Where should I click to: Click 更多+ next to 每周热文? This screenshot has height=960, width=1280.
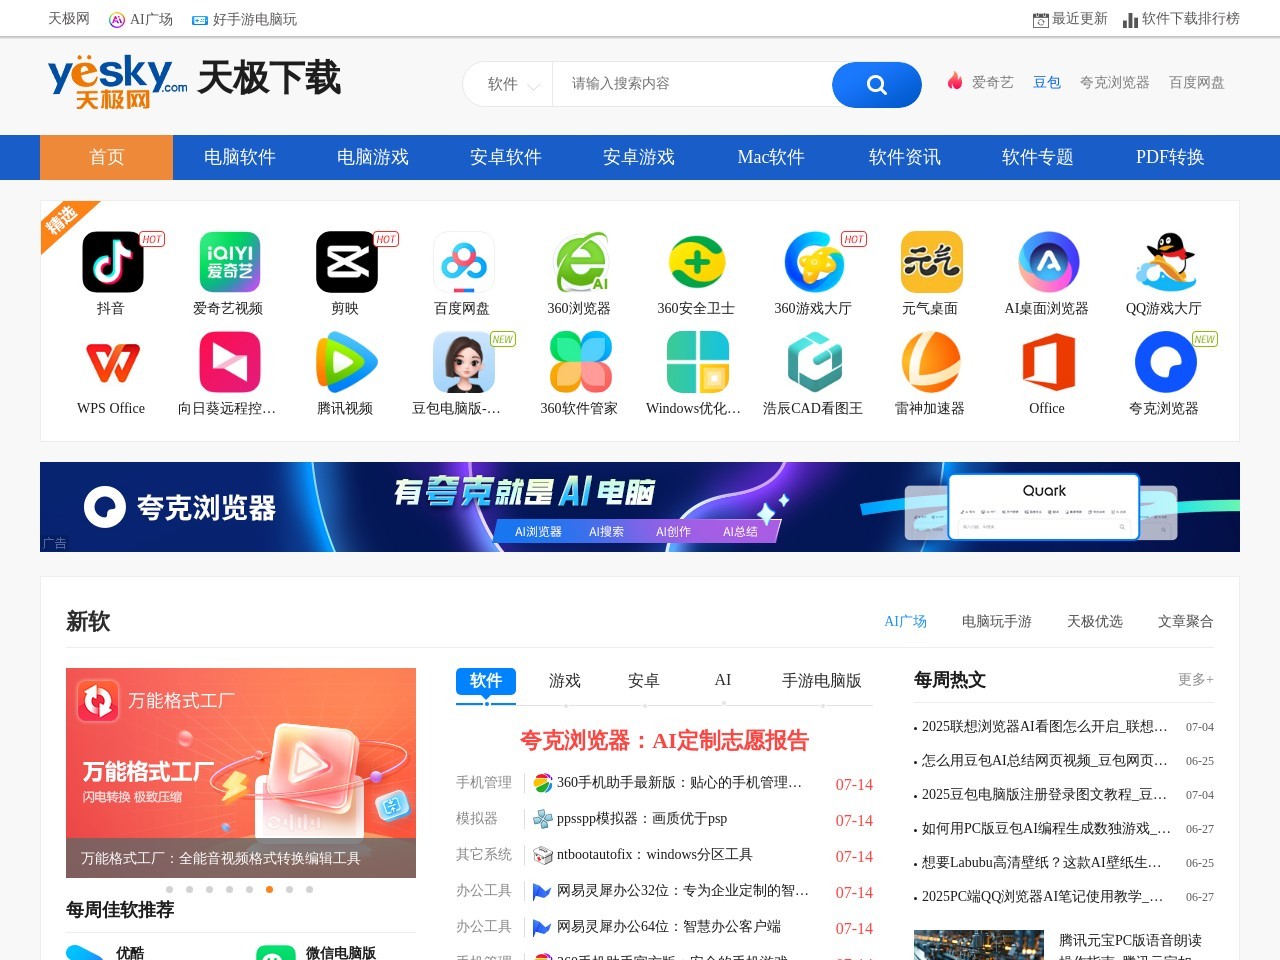tap(1196, 679)
